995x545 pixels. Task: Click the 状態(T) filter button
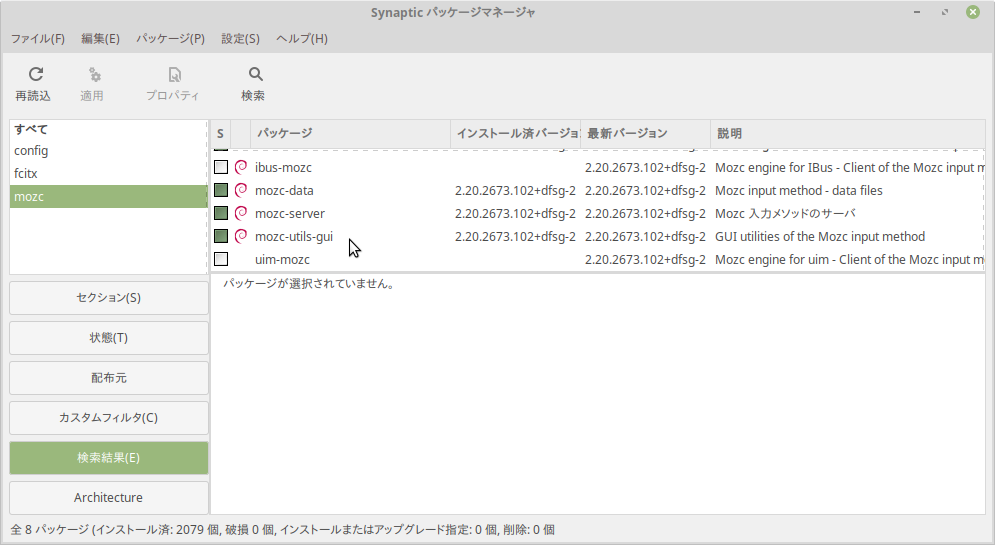pyautogui.click(x=109, y=338)
